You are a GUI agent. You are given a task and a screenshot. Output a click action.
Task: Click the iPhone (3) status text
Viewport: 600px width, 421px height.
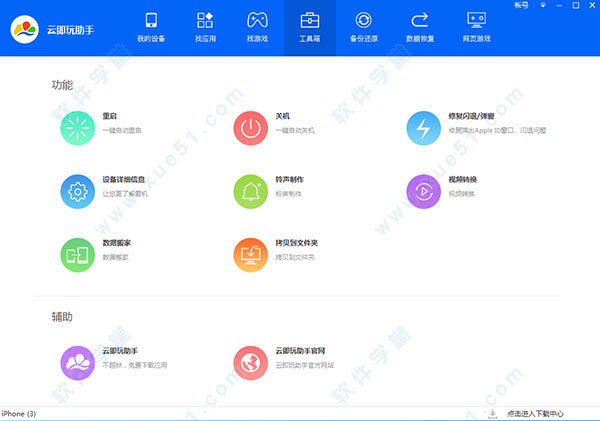(x=19, y=414)
